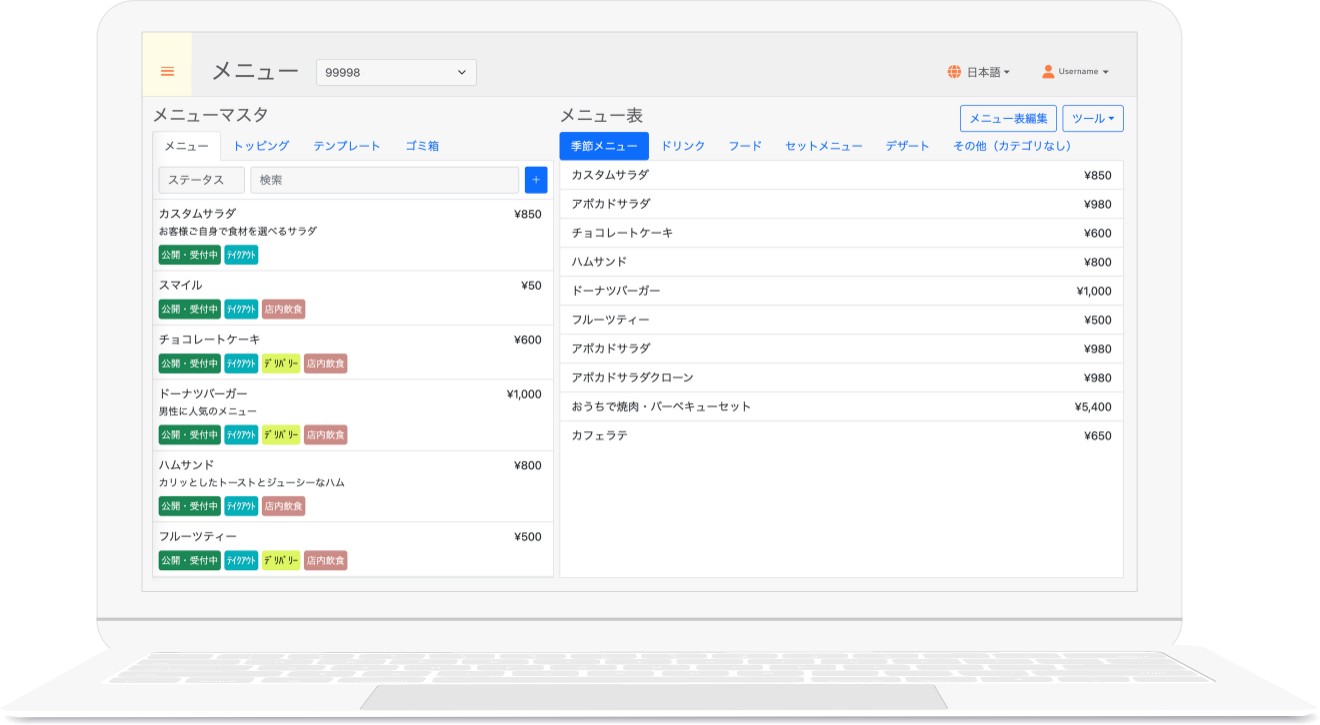Select the セットメニュー tab

[x=823, y=146]
